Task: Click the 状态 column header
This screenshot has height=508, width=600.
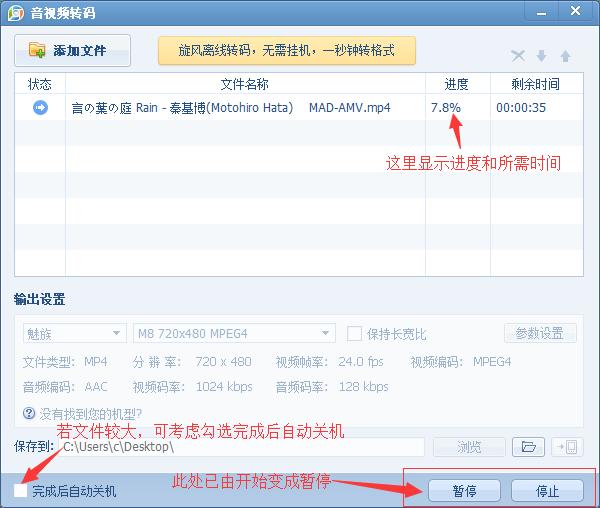Action: coord(40,84)
